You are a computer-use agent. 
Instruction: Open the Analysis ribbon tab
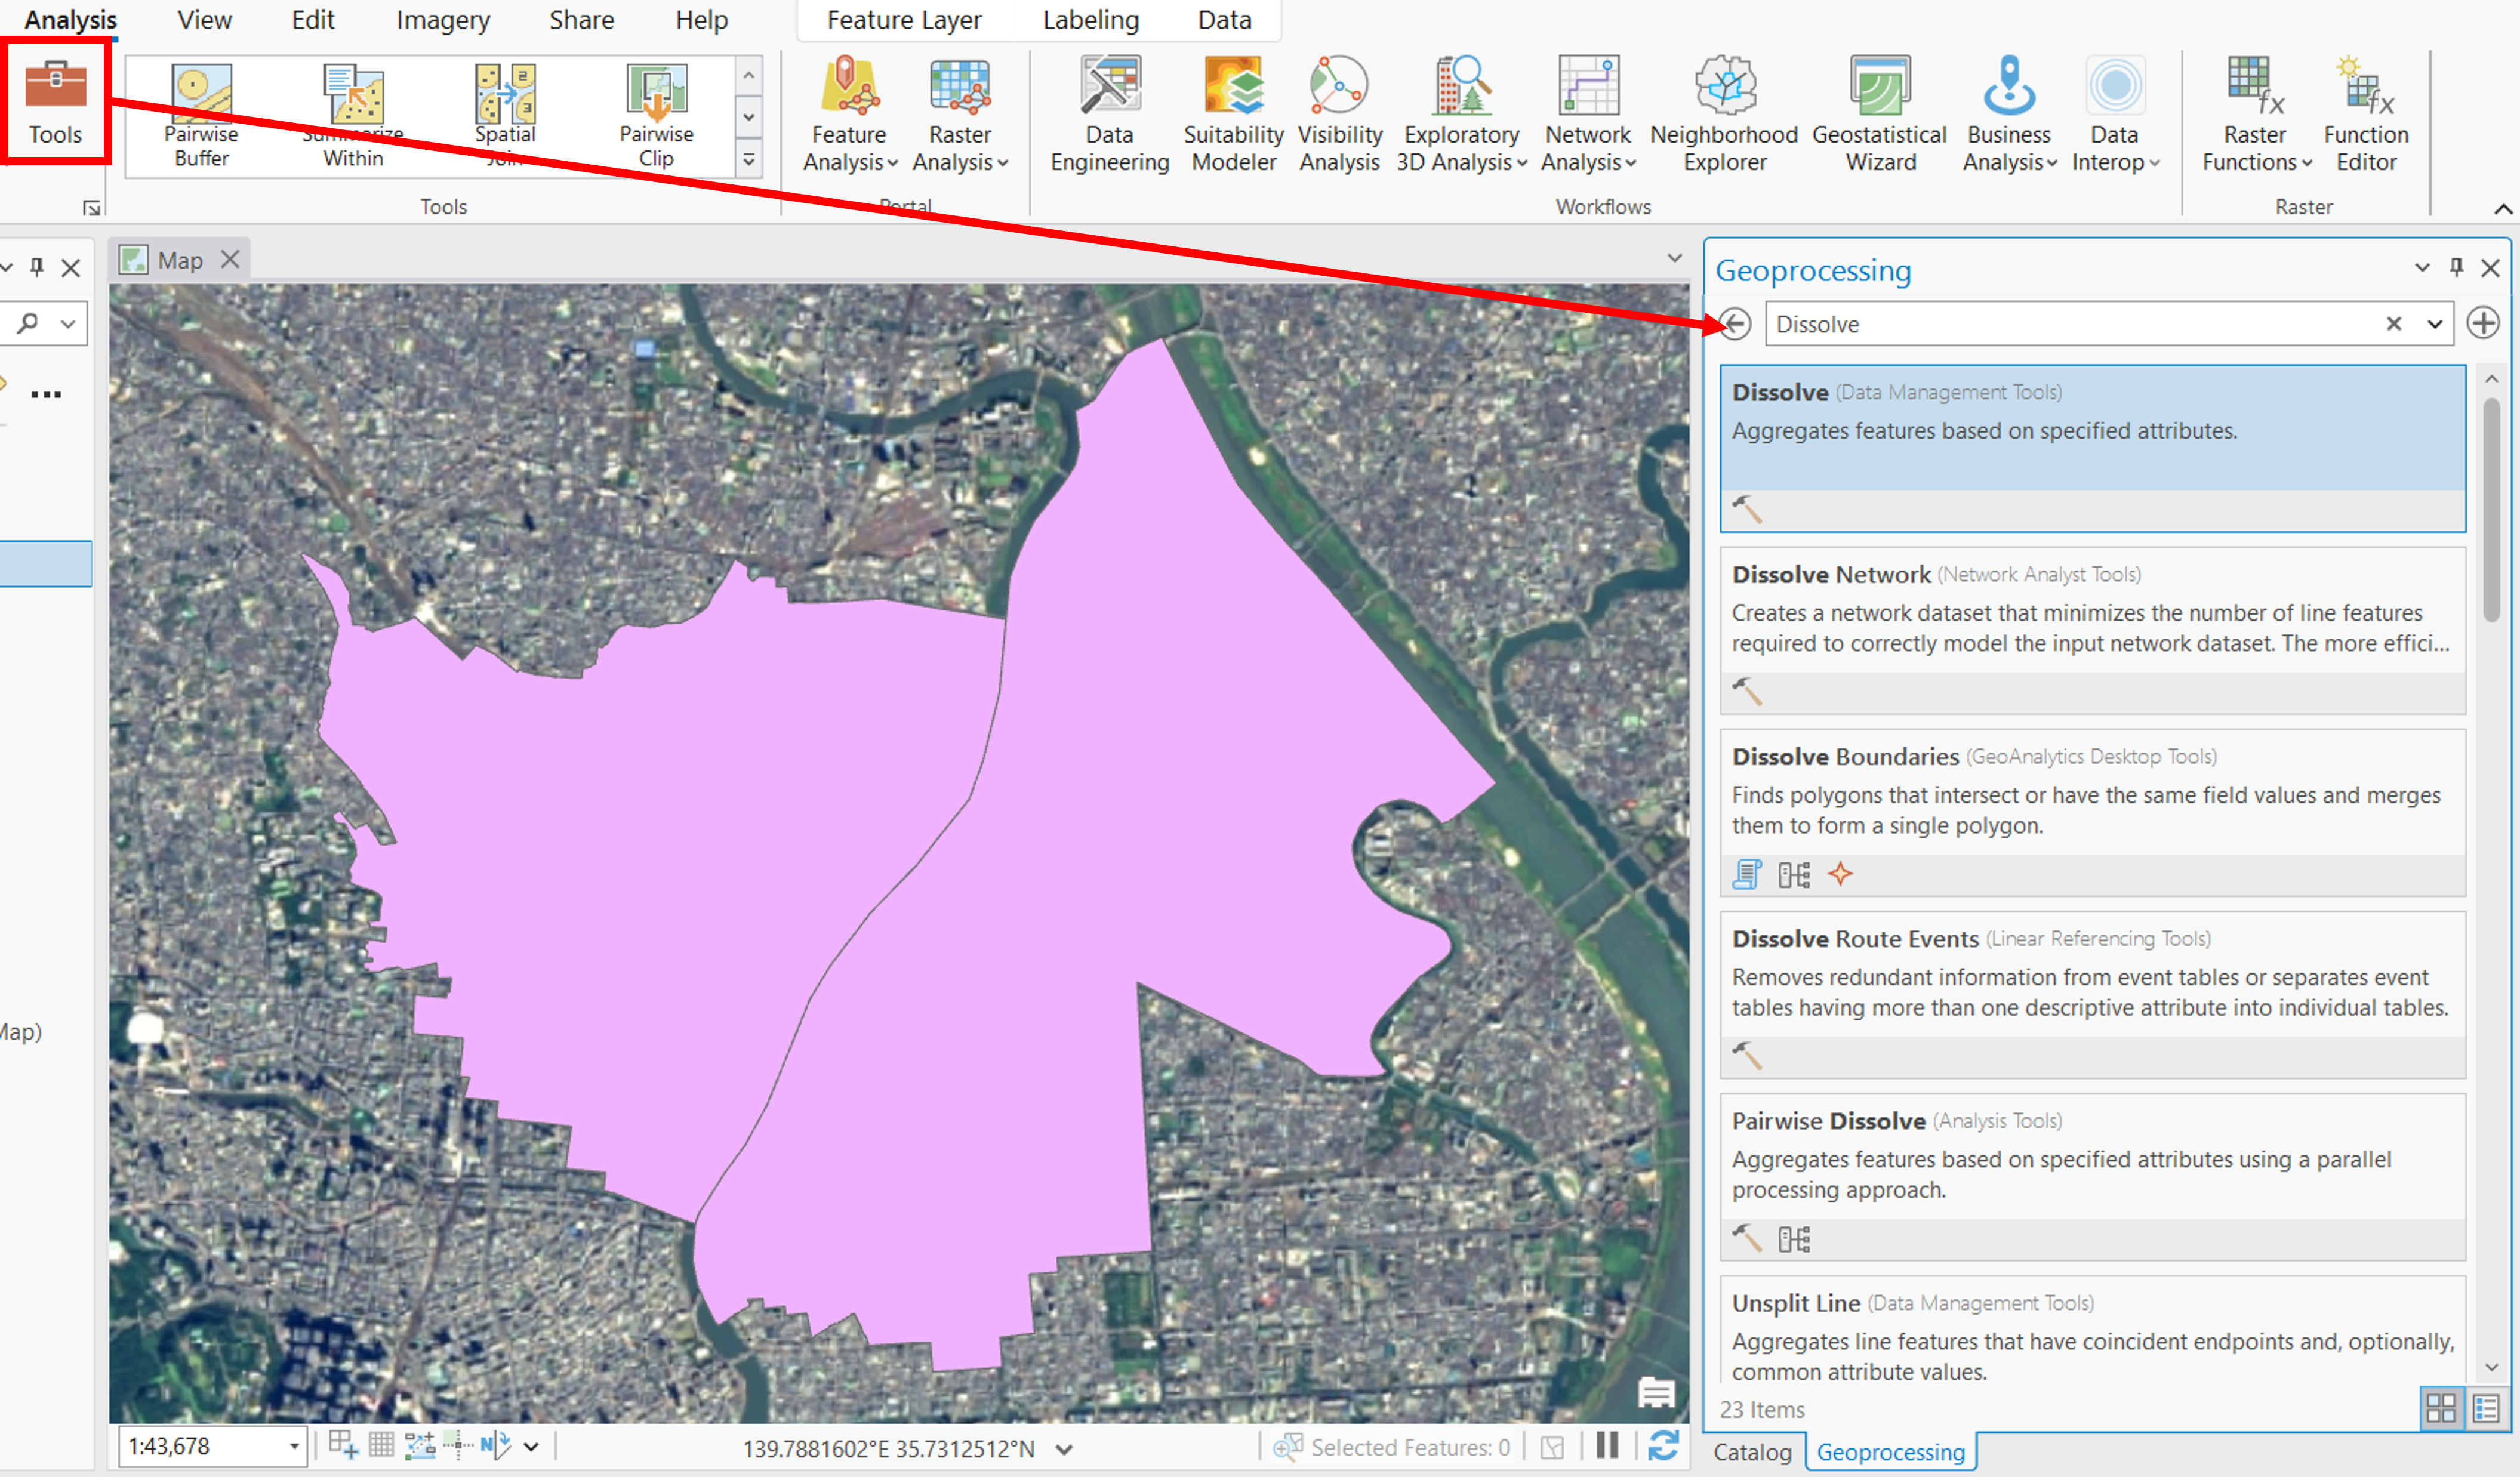[70, 20]
